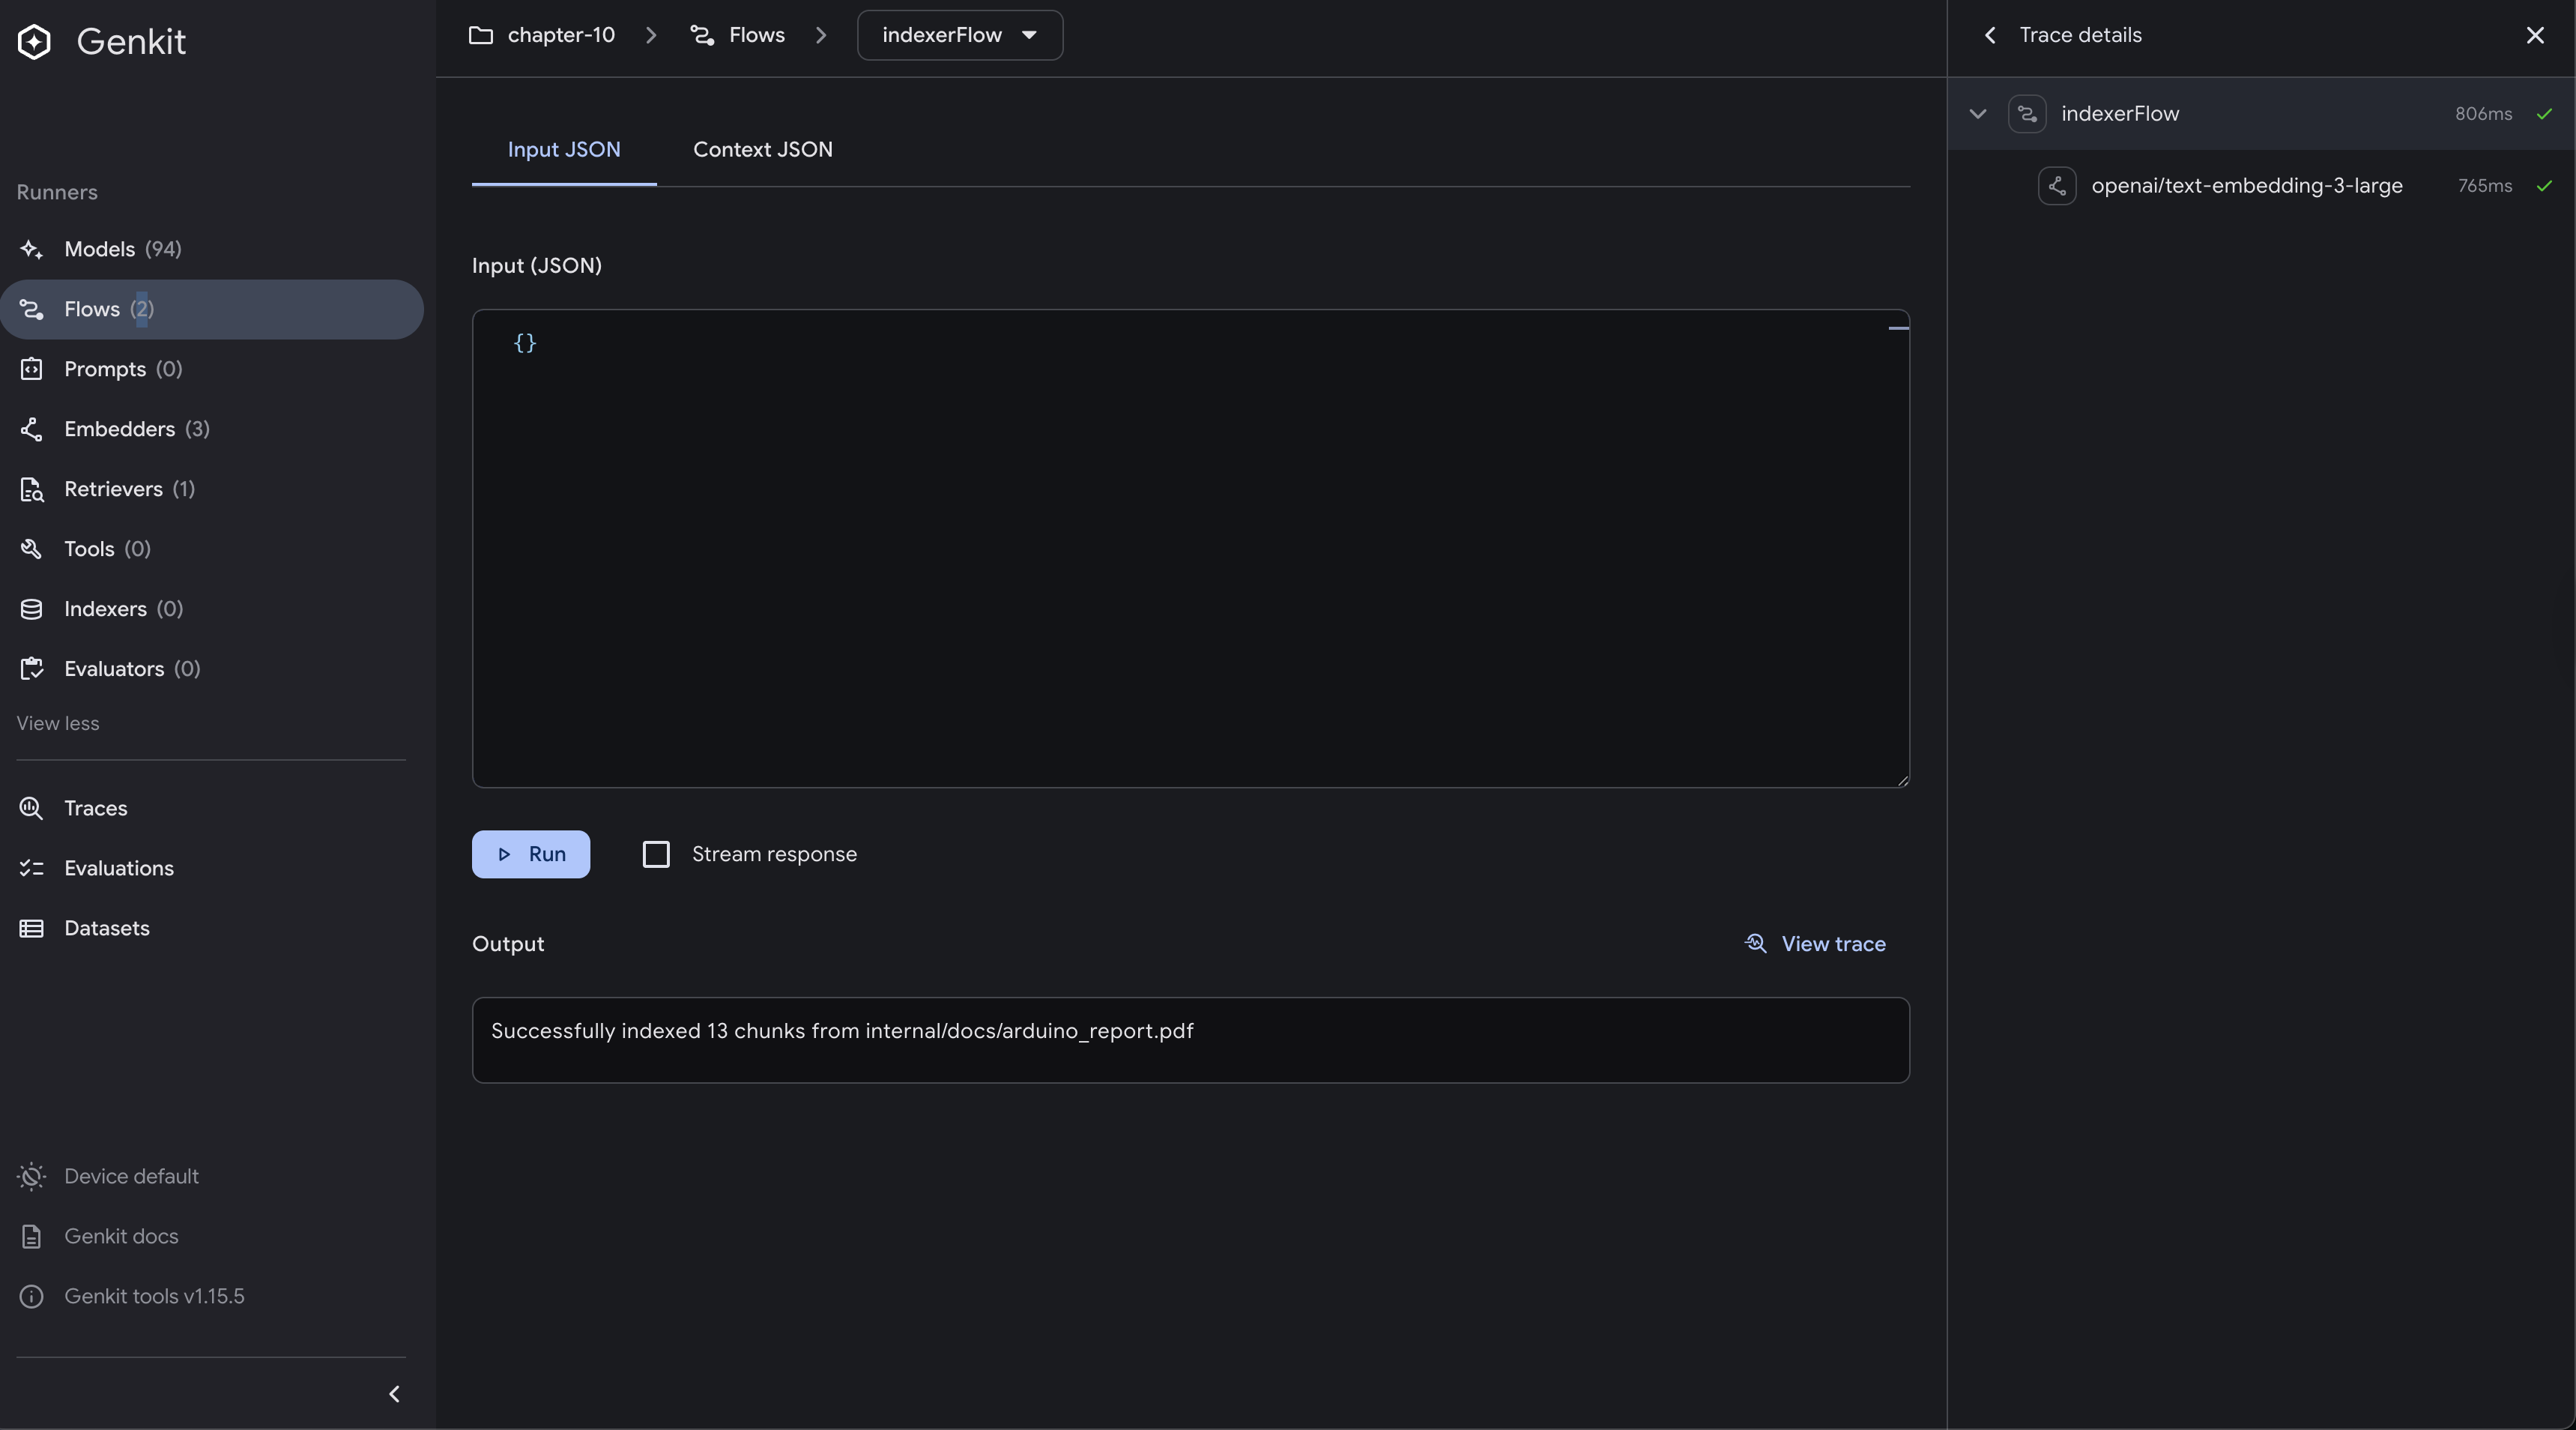2576x1430 pixels.
Task: Click the Datasets table icon
Action: [31, 928]
